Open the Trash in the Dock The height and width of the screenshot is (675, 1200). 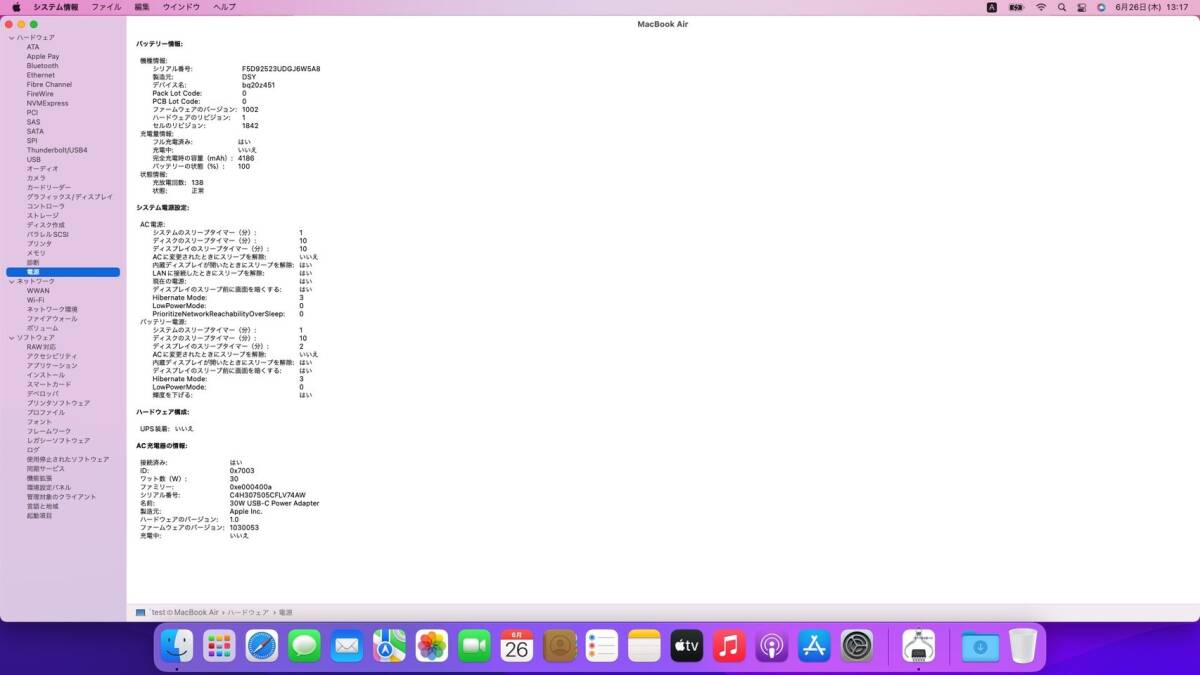1023,647
